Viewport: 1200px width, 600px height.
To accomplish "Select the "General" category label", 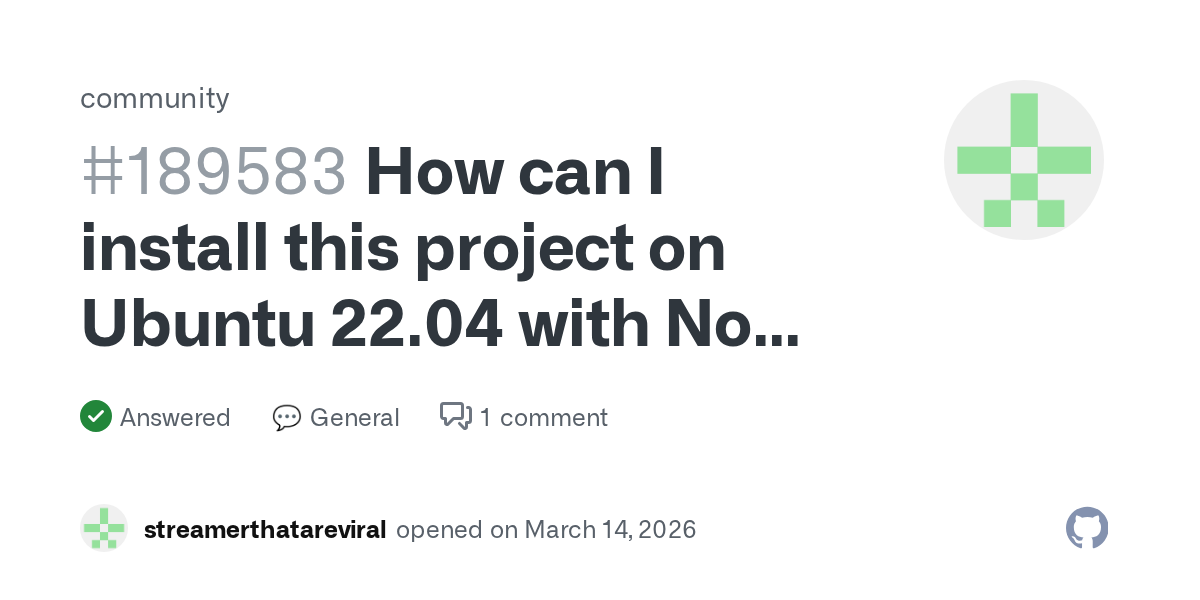I will pyautogui.click(x=354, y=417).
